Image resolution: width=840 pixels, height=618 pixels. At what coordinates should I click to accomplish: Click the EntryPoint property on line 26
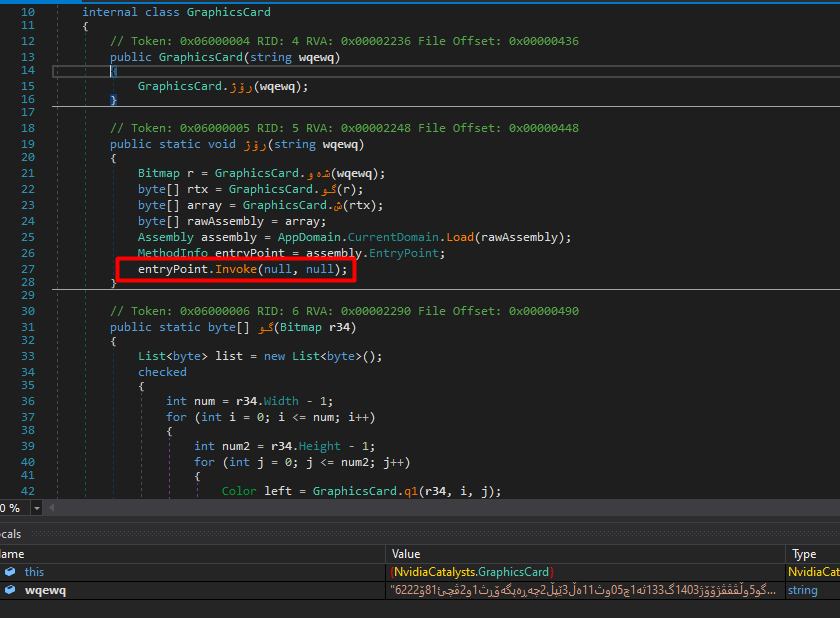404,253
